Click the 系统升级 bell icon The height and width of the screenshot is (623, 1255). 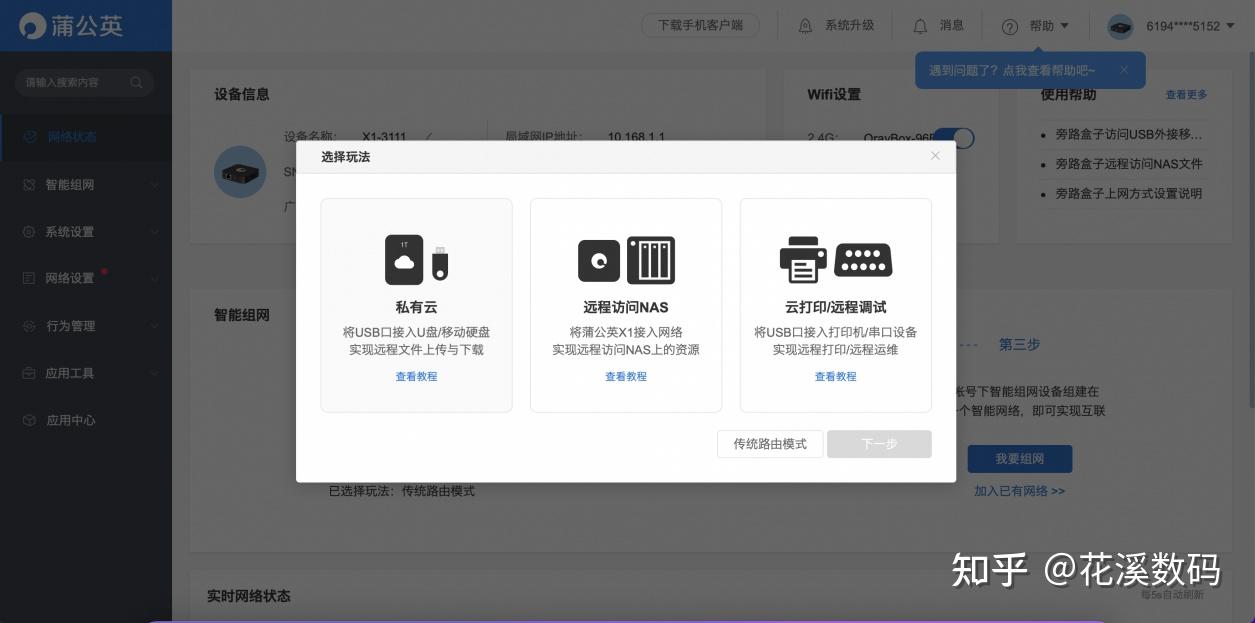(805, 26)
